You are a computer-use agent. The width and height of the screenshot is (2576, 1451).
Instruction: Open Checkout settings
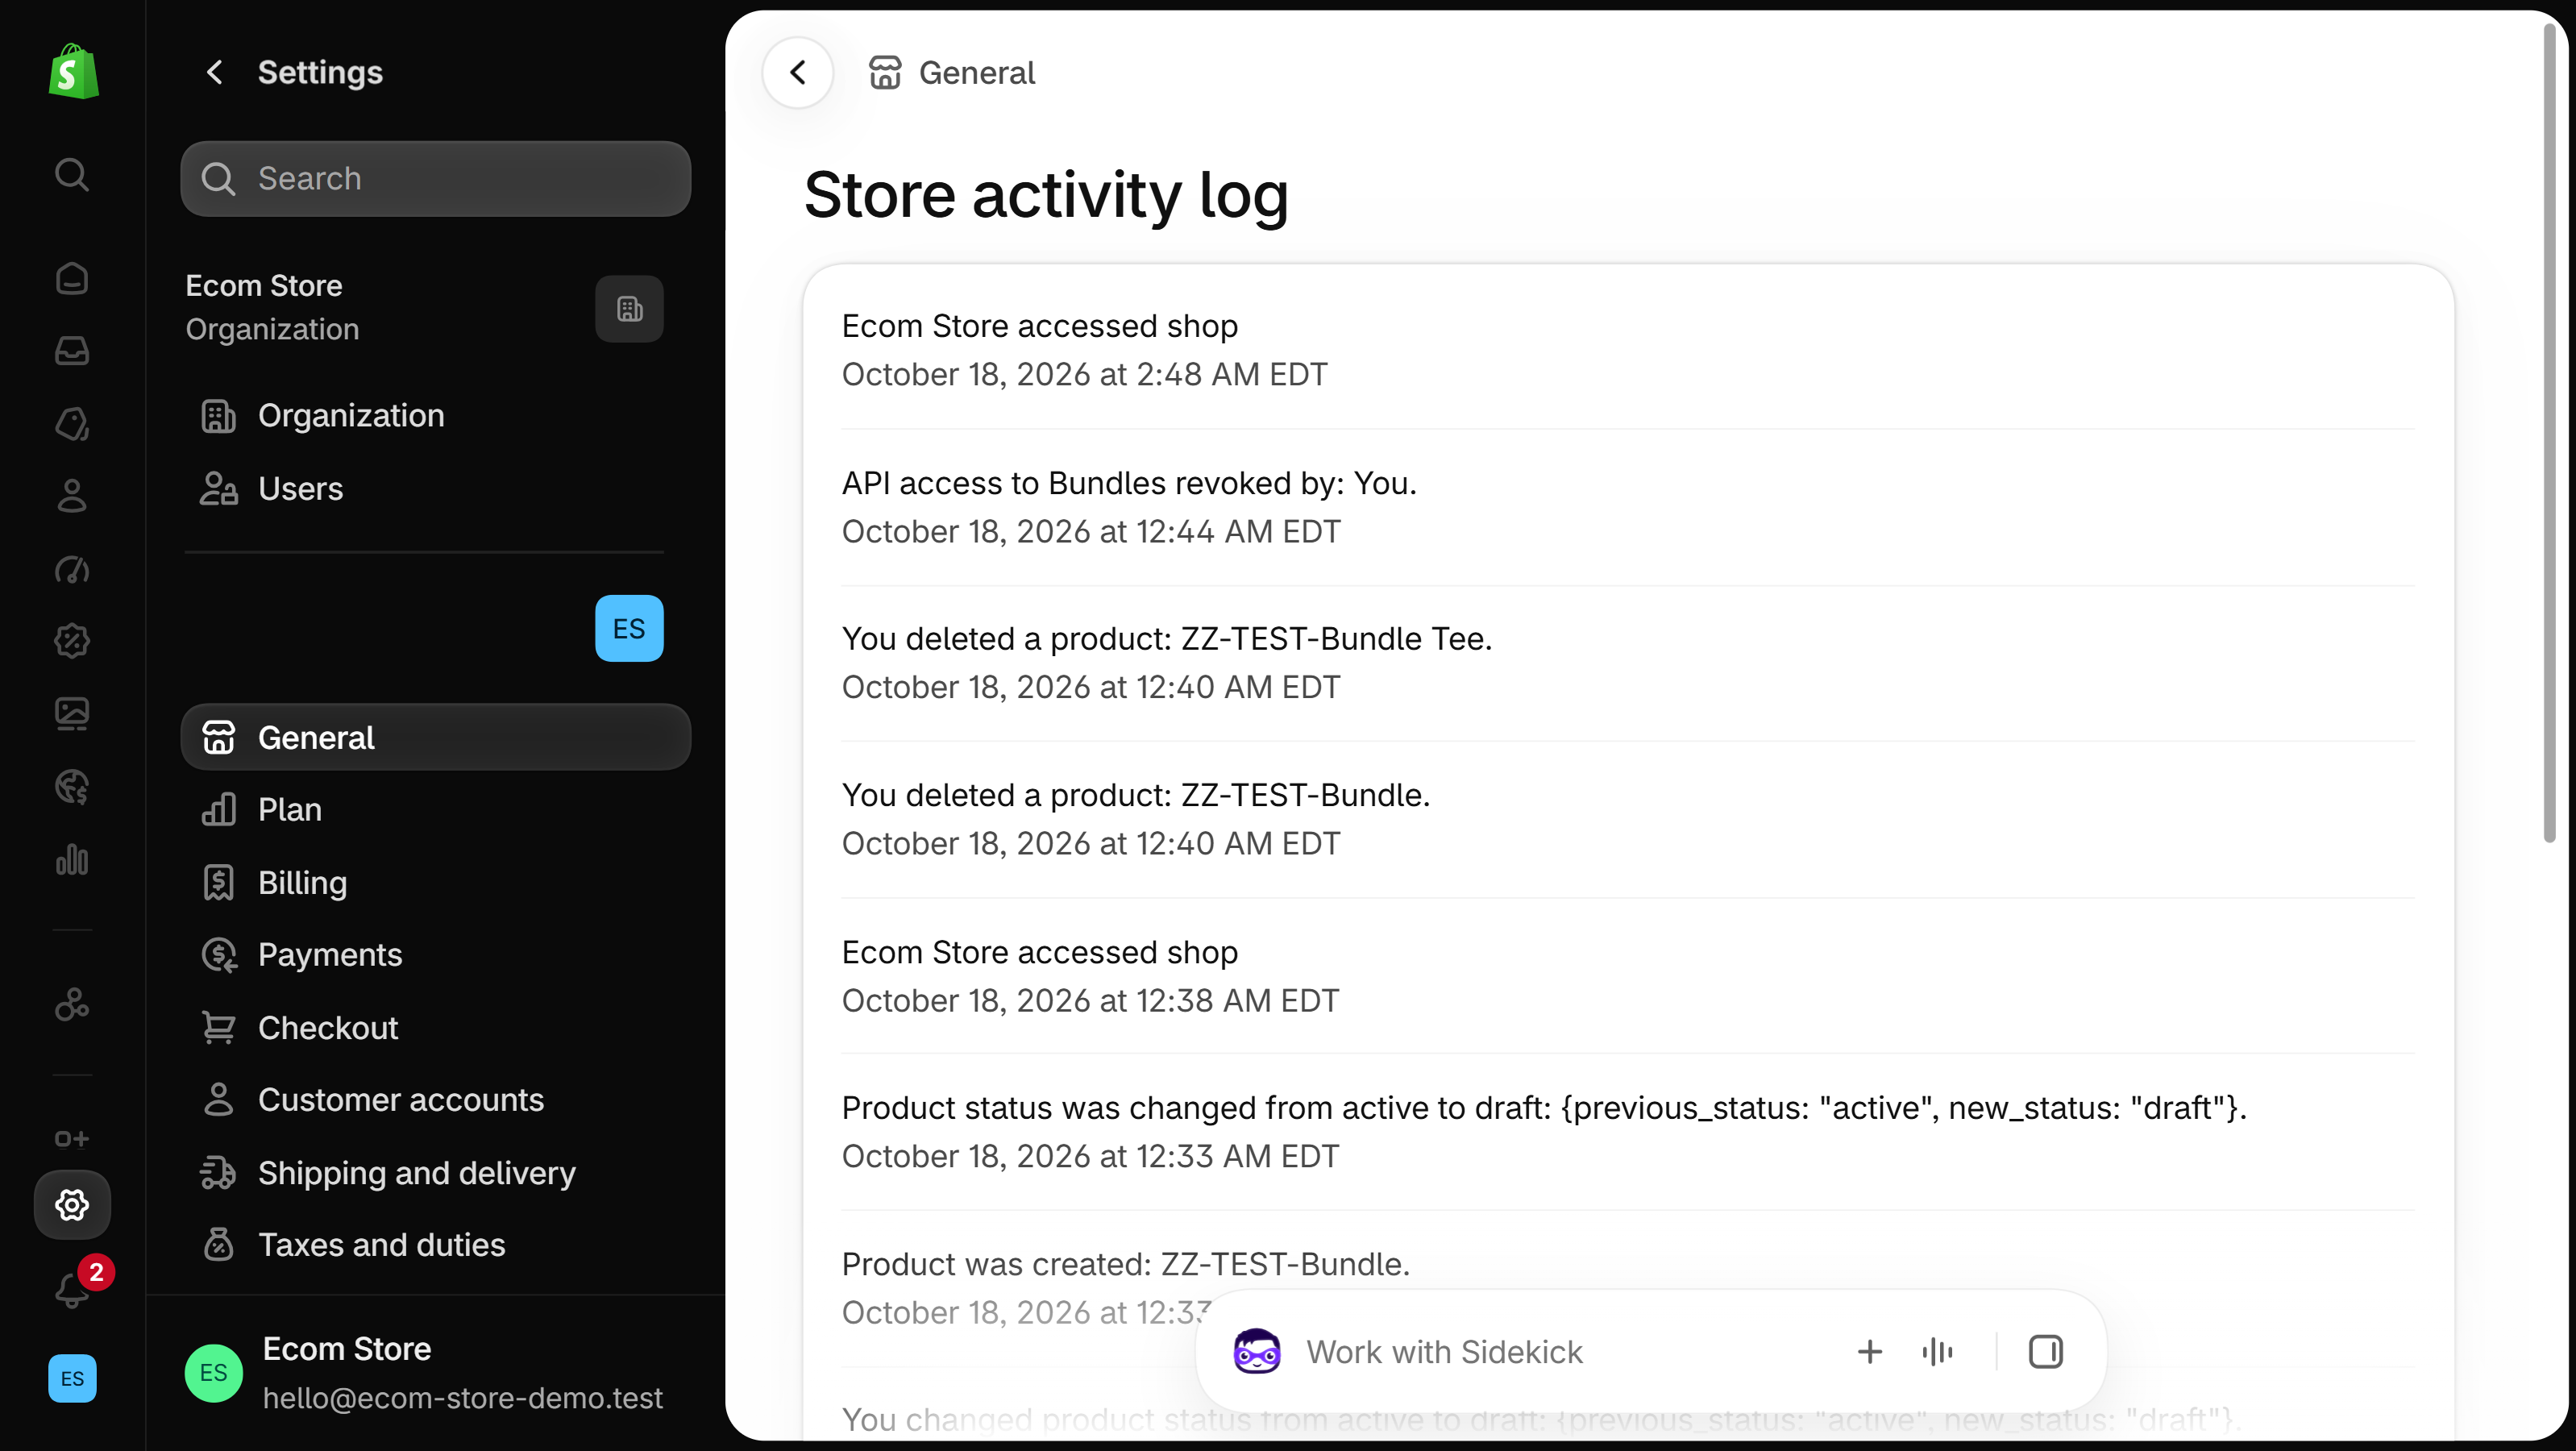pyautogui.click(x=436, y=1027)
